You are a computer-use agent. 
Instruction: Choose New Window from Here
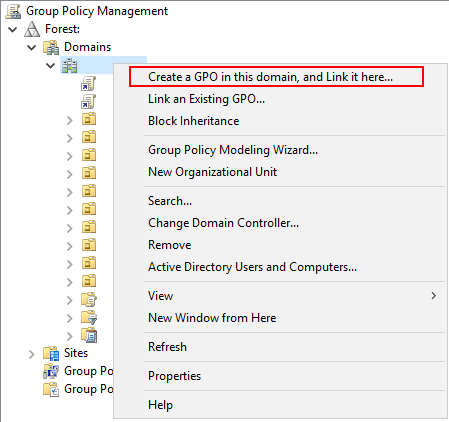point(212,318)
